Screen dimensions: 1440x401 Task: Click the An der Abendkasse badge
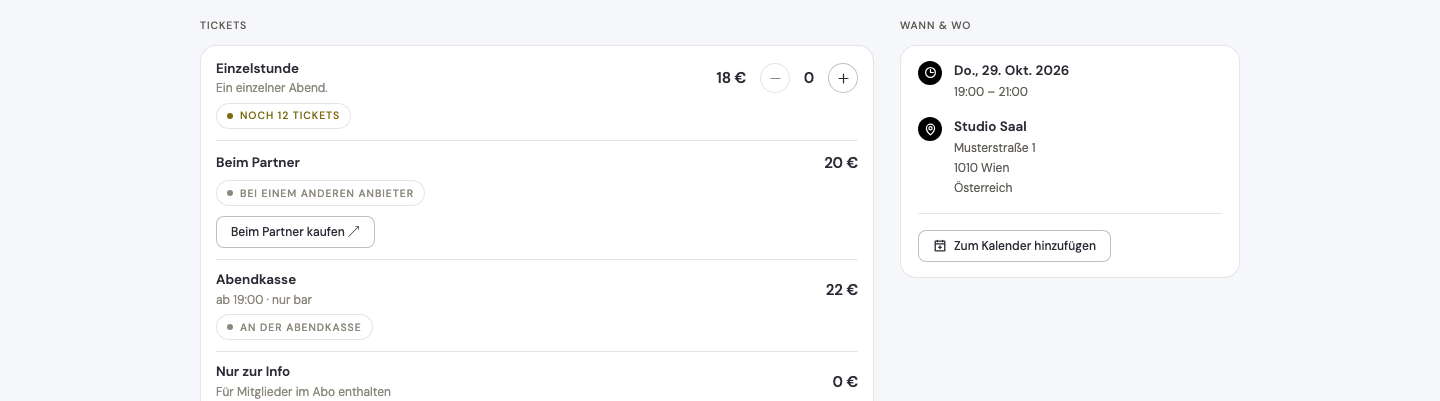pyautogui.click(x=294, y=327)
